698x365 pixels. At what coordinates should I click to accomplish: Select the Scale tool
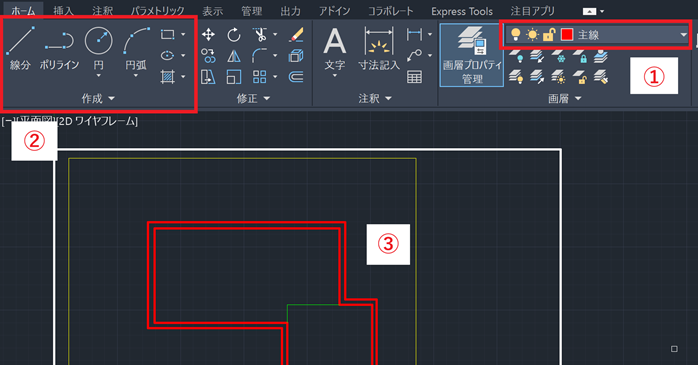[x=234, y=77]
